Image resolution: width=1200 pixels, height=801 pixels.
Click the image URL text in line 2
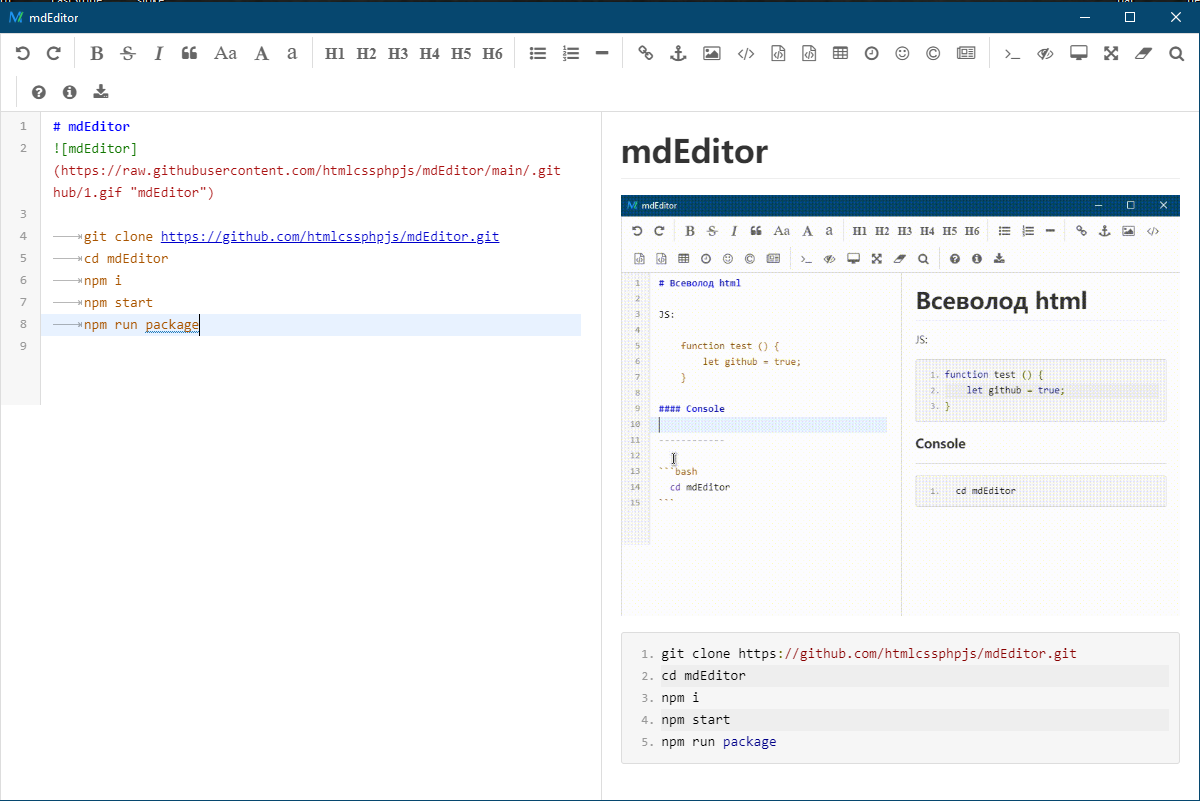click(x=307, y=182)
